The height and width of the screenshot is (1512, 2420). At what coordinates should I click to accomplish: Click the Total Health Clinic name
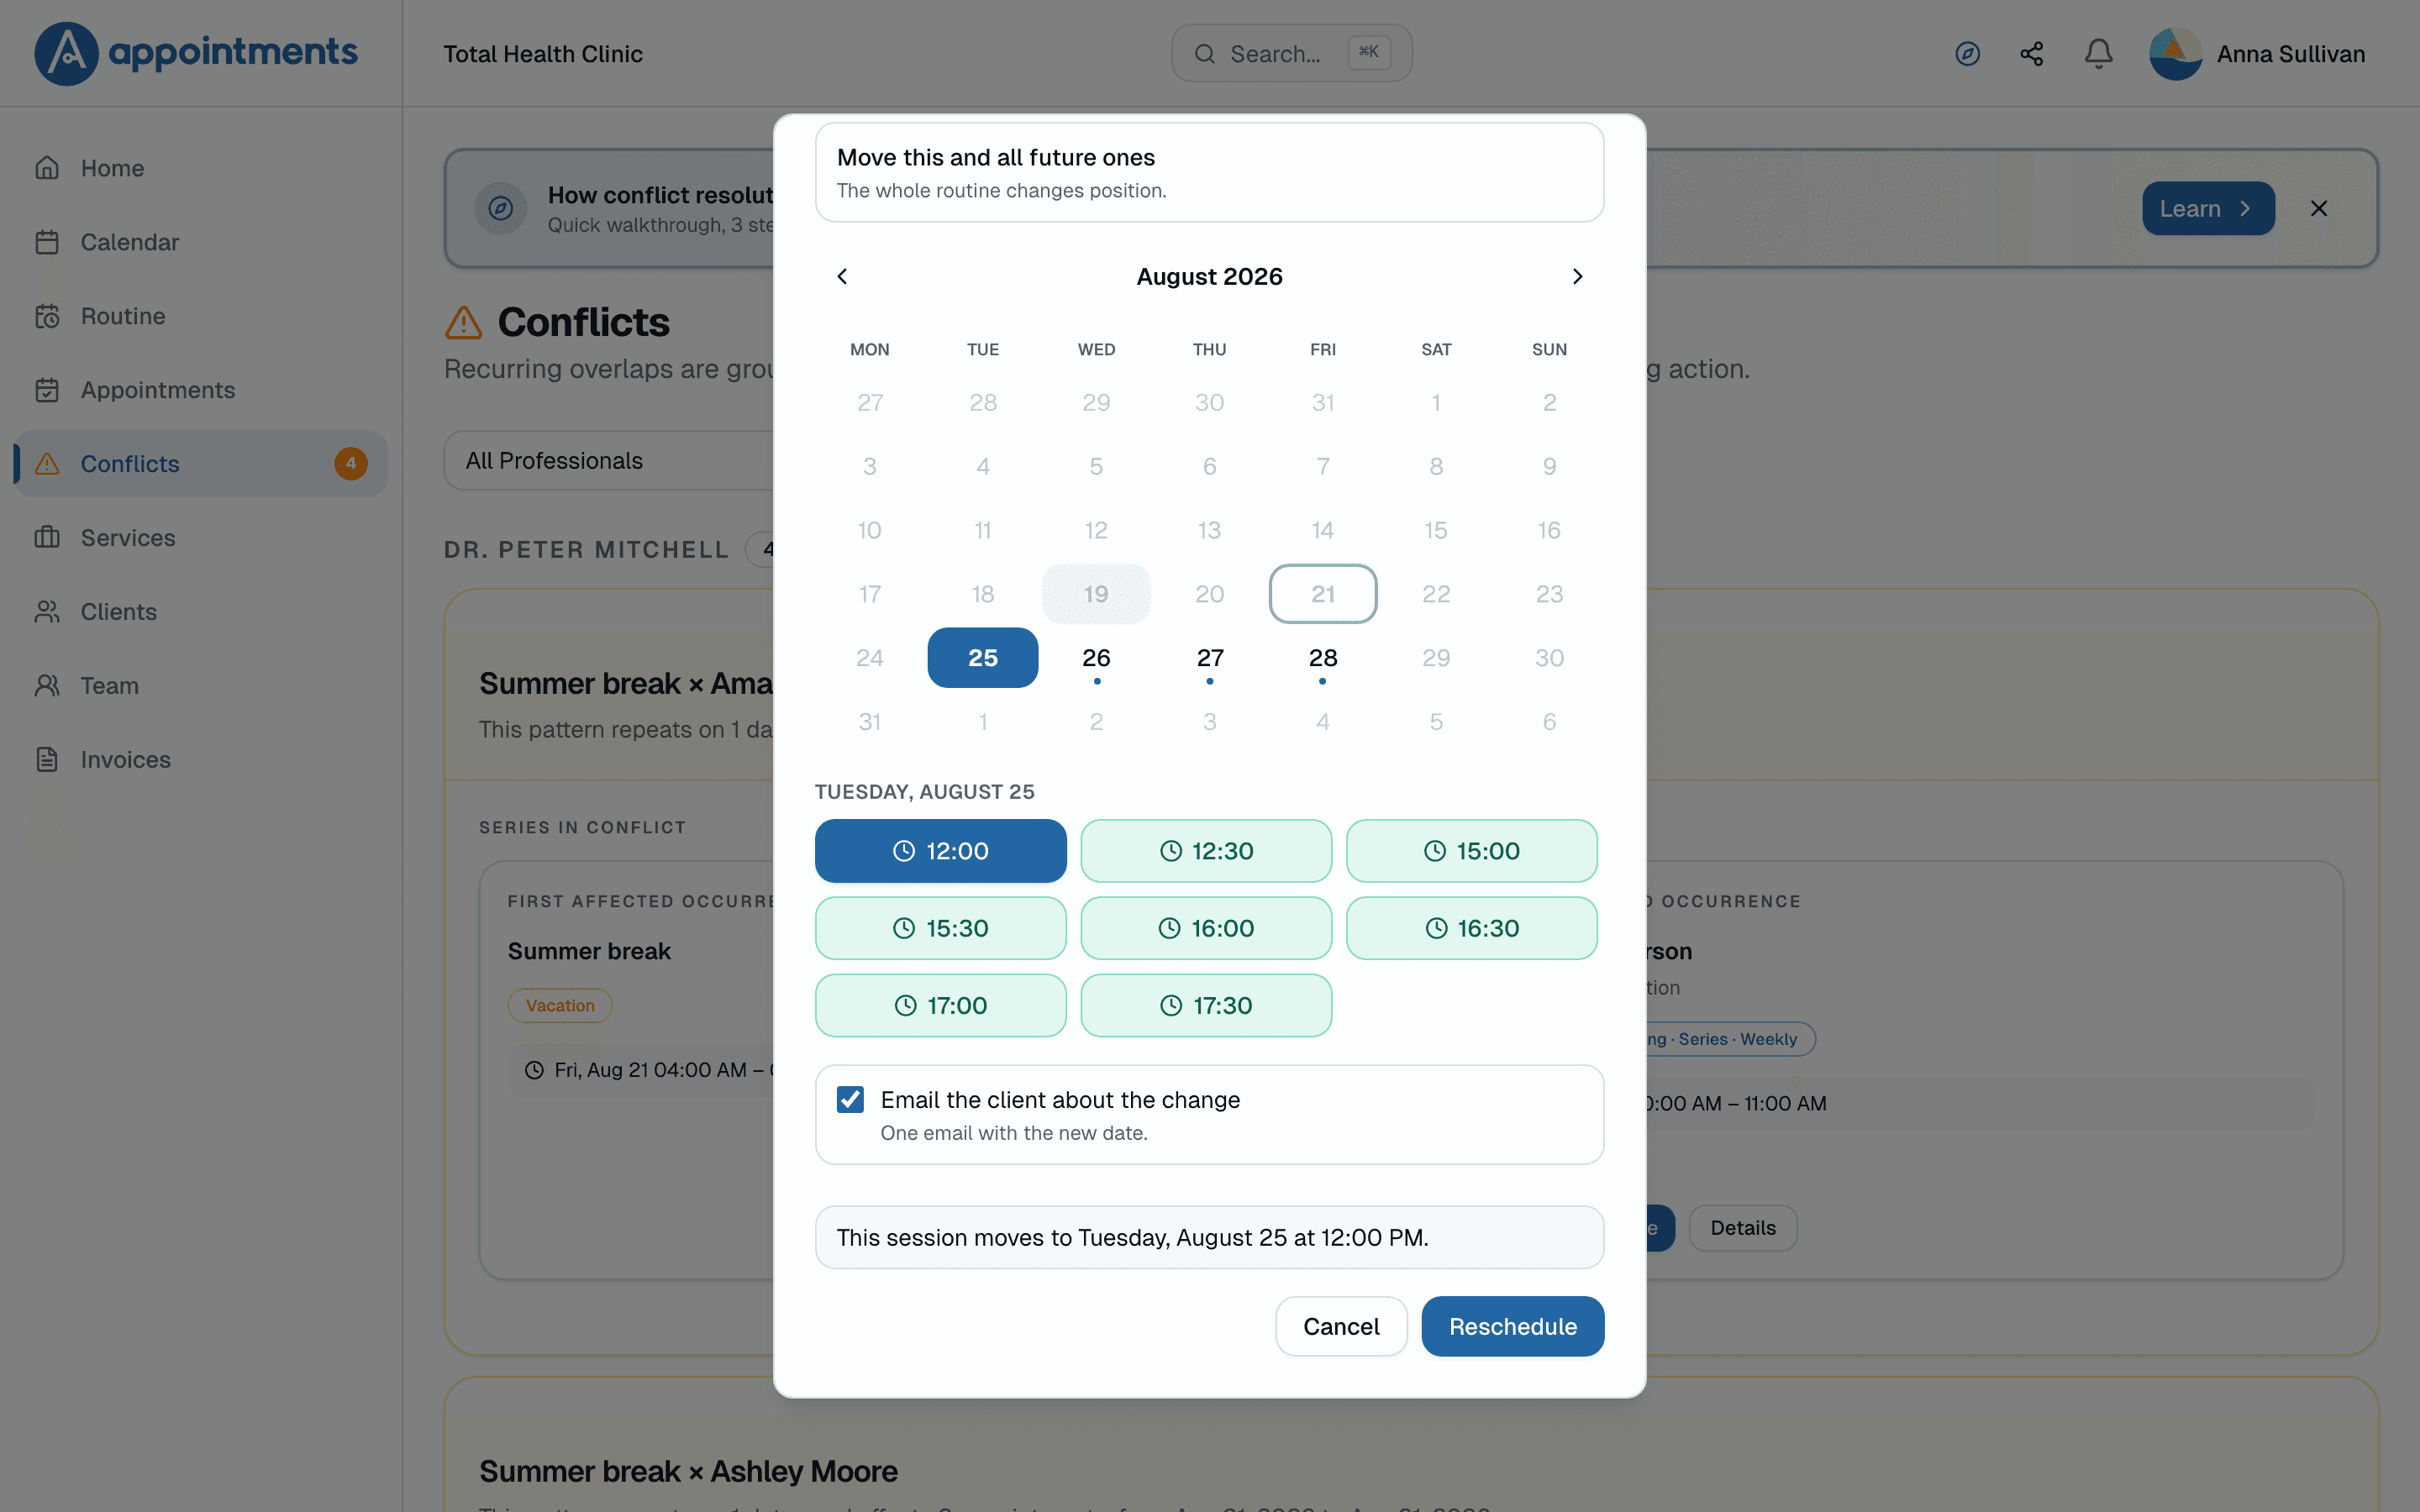coord(543,54)
